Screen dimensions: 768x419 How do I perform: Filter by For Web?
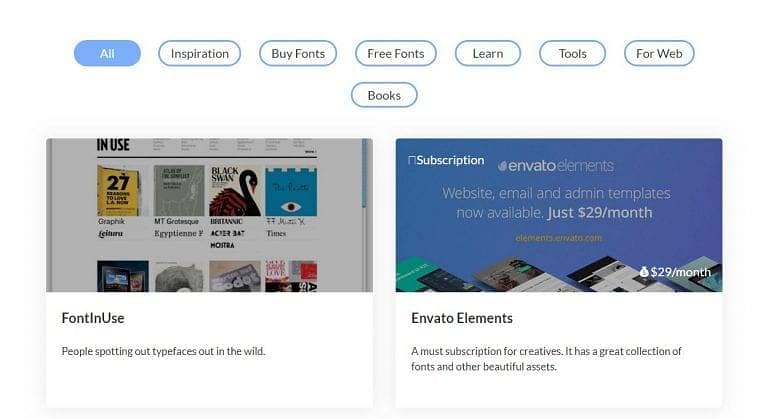click(x=659, y=53)
